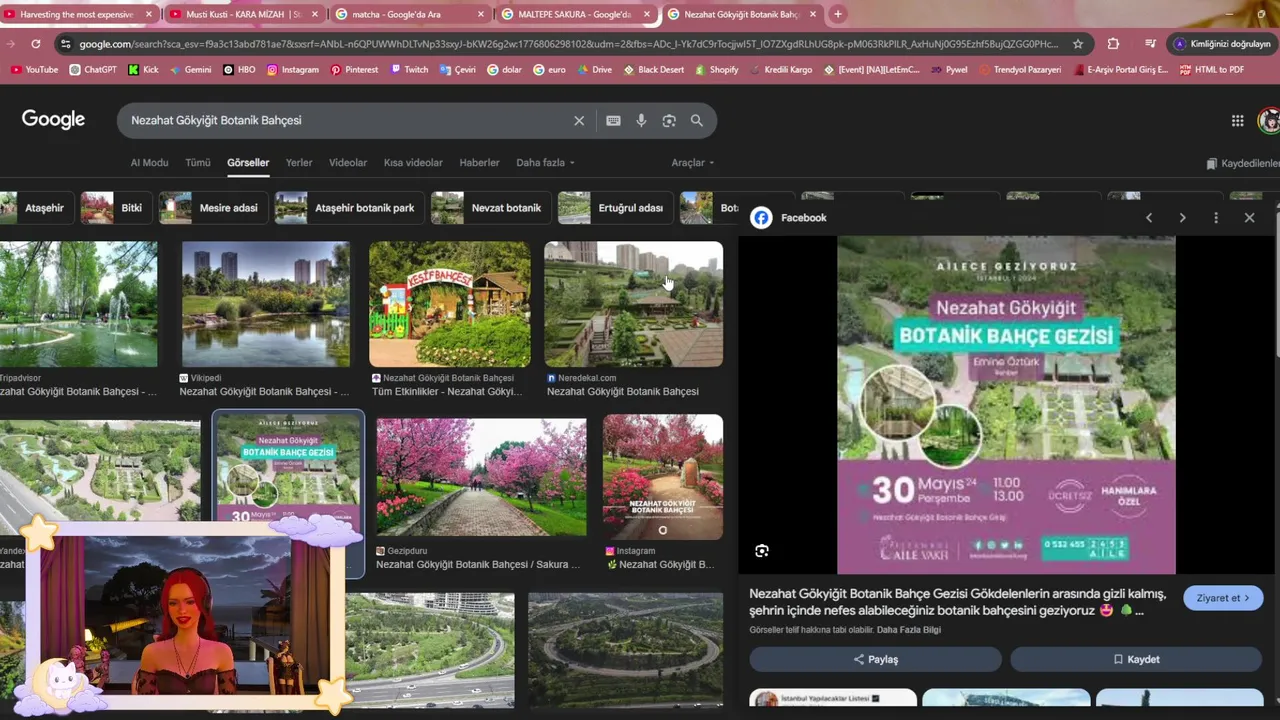Image resolution: width=1280 pixels, height=720 pixels.
Task: Click the address bar URL field
Action: coord(568,44)
